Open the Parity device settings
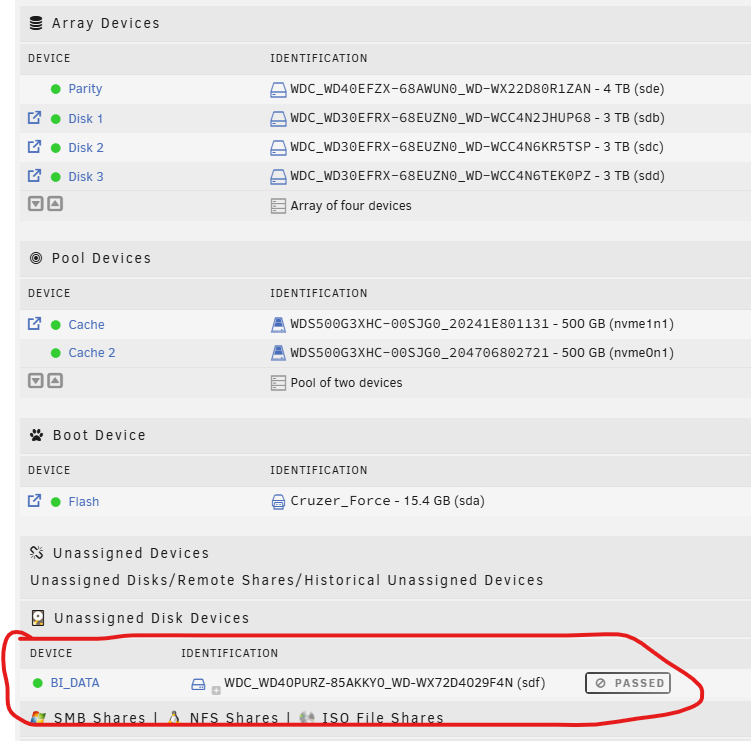This screenshot has height=741, width=751. pyautogui.click(x=85, y=89)
